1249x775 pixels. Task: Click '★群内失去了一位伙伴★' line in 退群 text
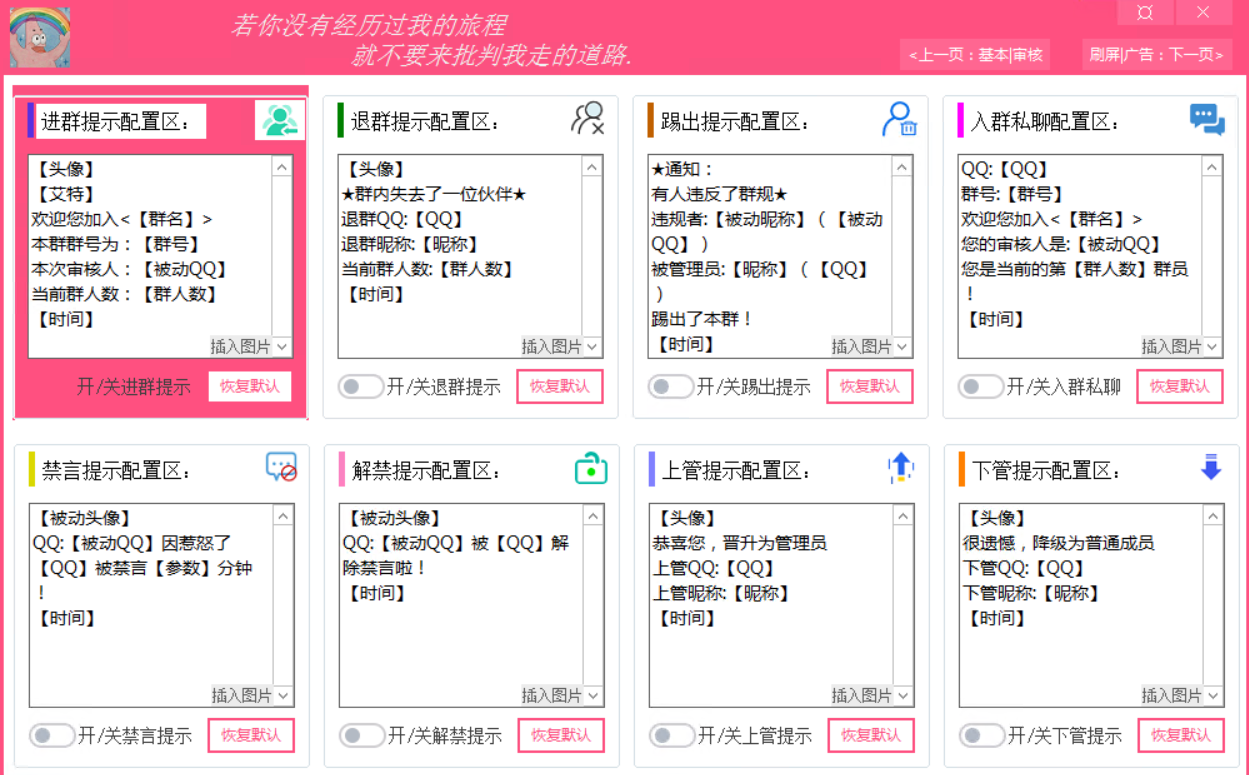[434, 194]
